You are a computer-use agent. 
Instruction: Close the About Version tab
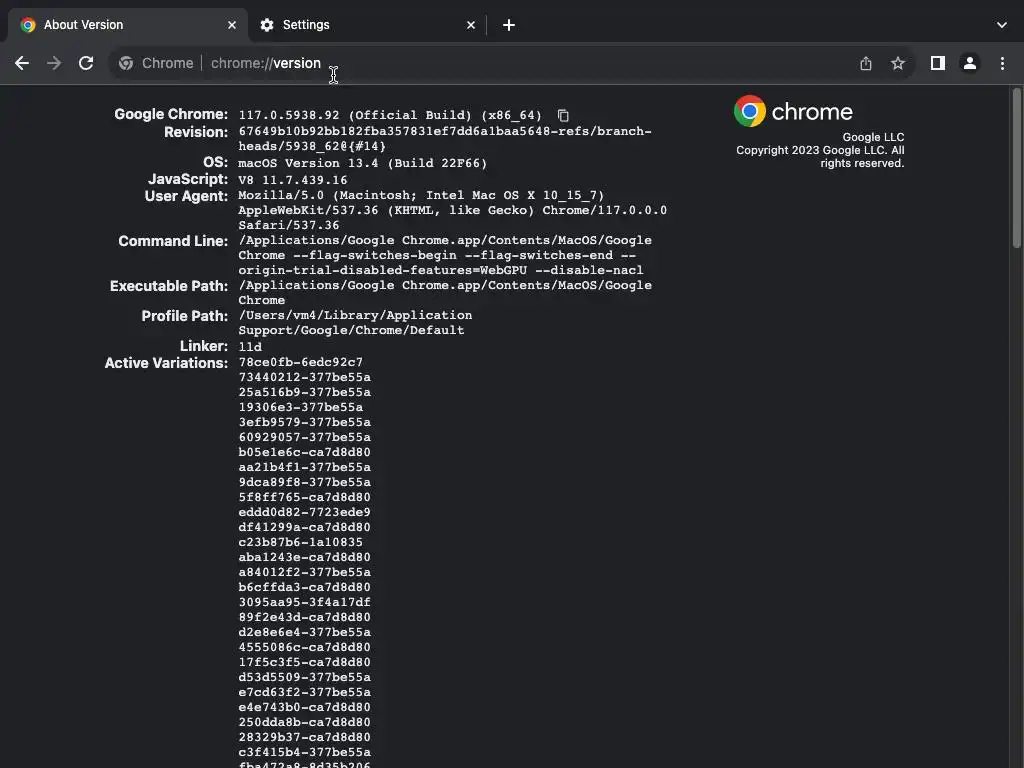[x=232, y=25]
